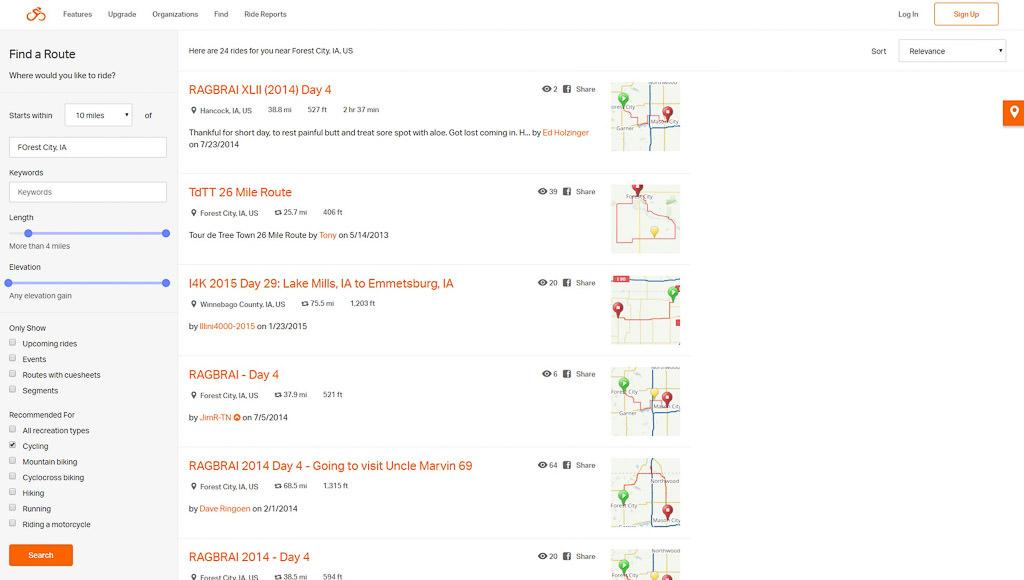Open the Features menu

coord(77,14)
